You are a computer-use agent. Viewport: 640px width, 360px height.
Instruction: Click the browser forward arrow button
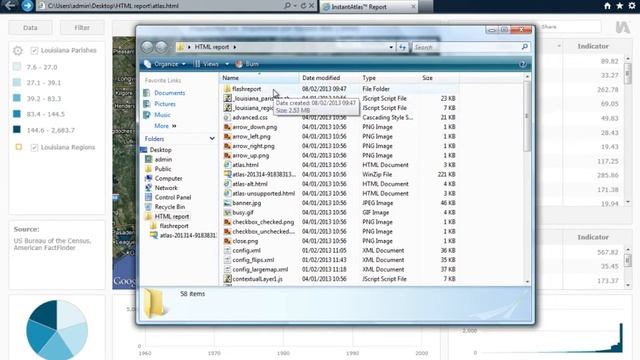pyautogui.click(x=27, y=6)
